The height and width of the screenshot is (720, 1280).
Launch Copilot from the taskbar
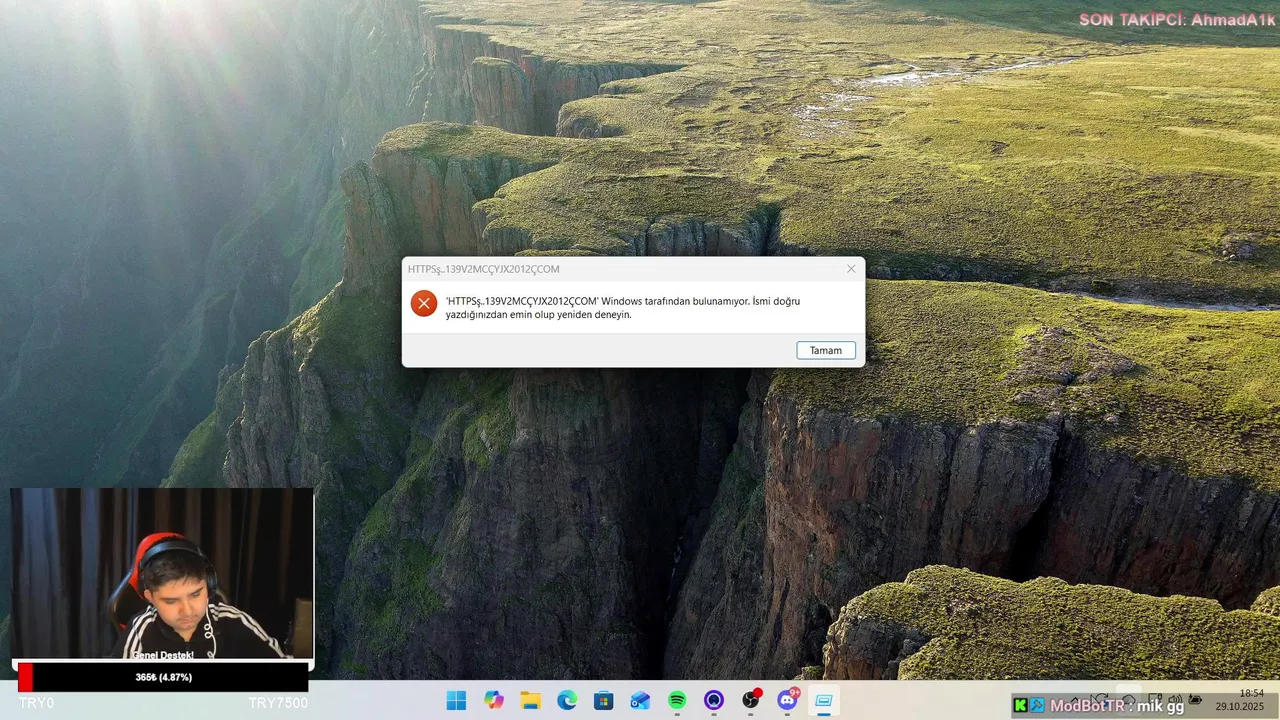coord(494,701)
